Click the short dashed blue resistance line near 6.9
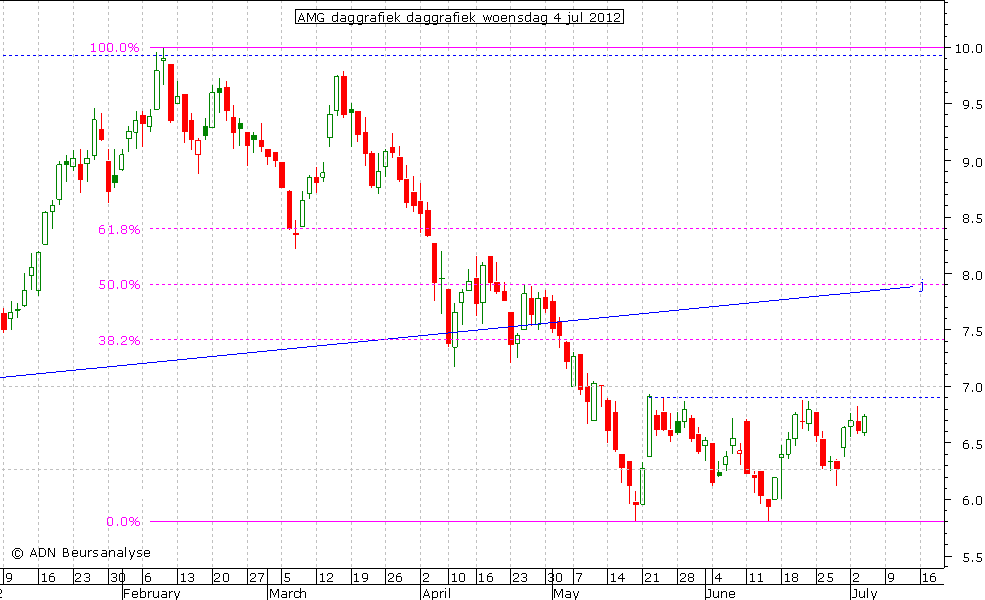The image size is (985, 600). (x=797, y=398)
